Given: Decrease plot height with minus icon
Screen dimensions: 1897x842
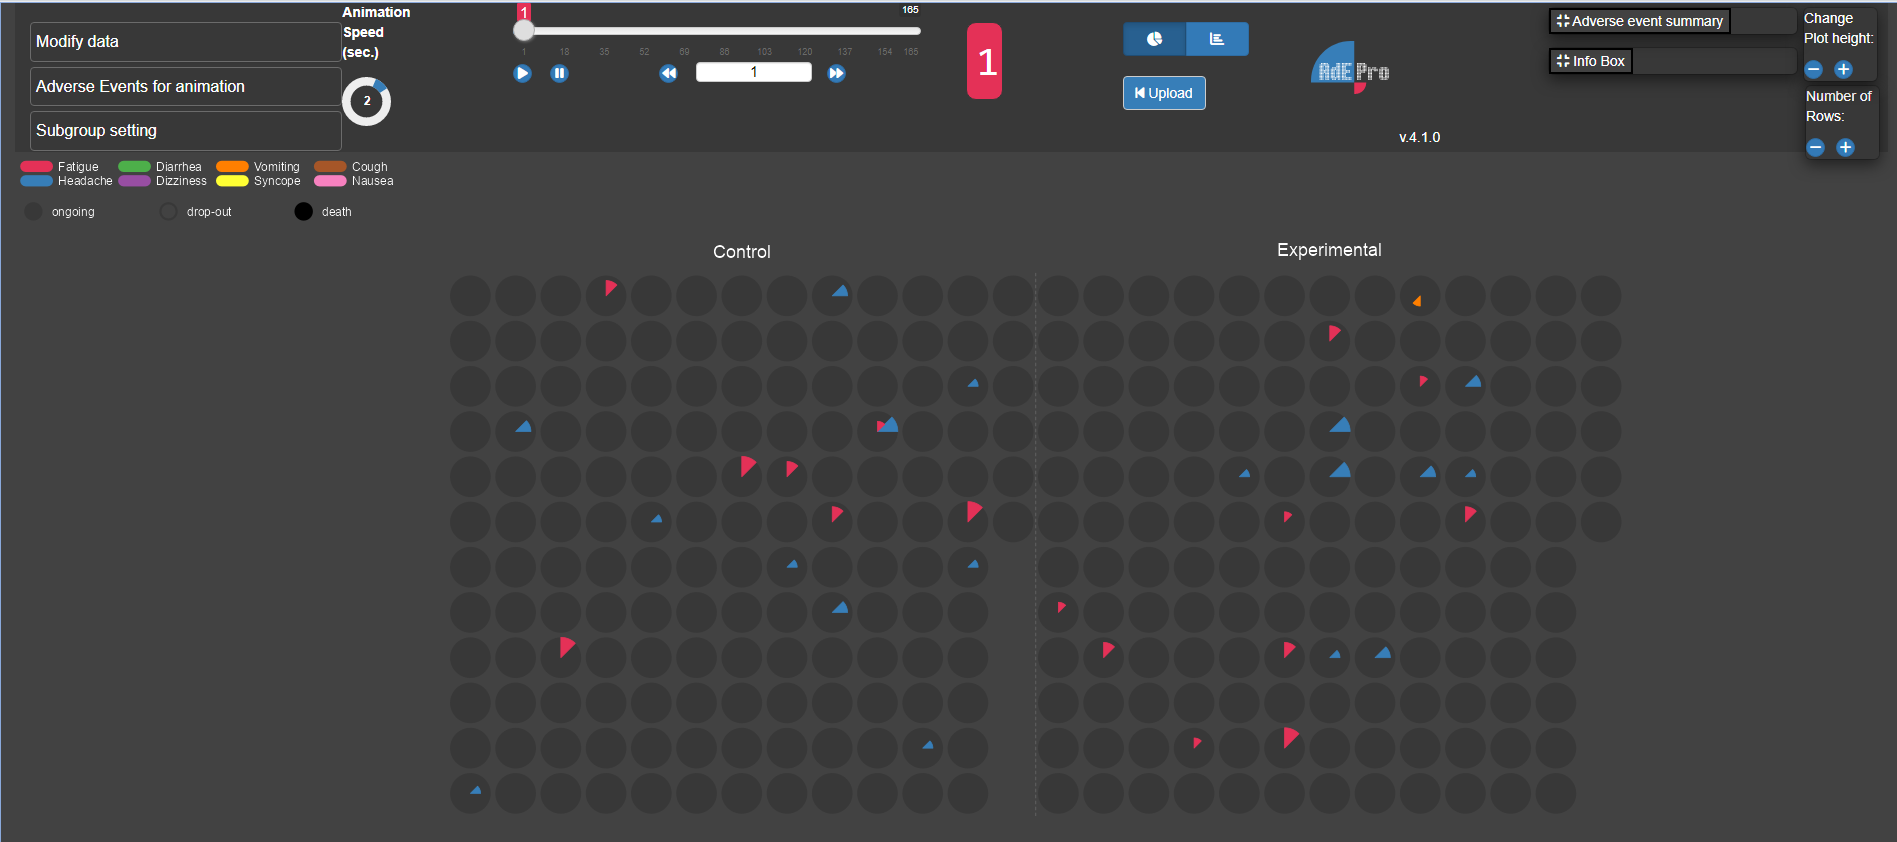Looking at the screenshot, I should click(x=1814, y=70).
